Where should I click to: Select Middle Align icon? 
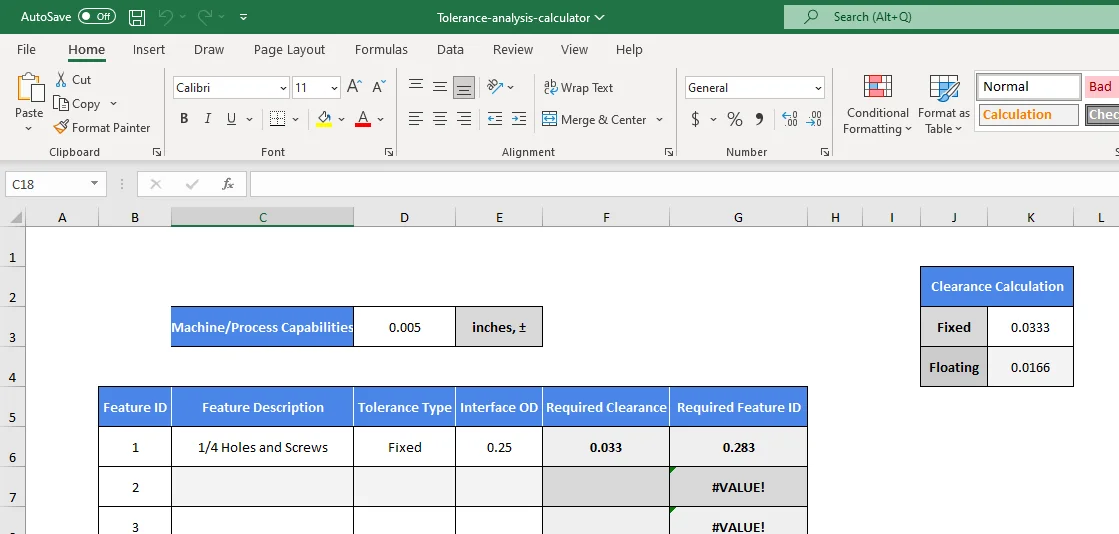440,87
